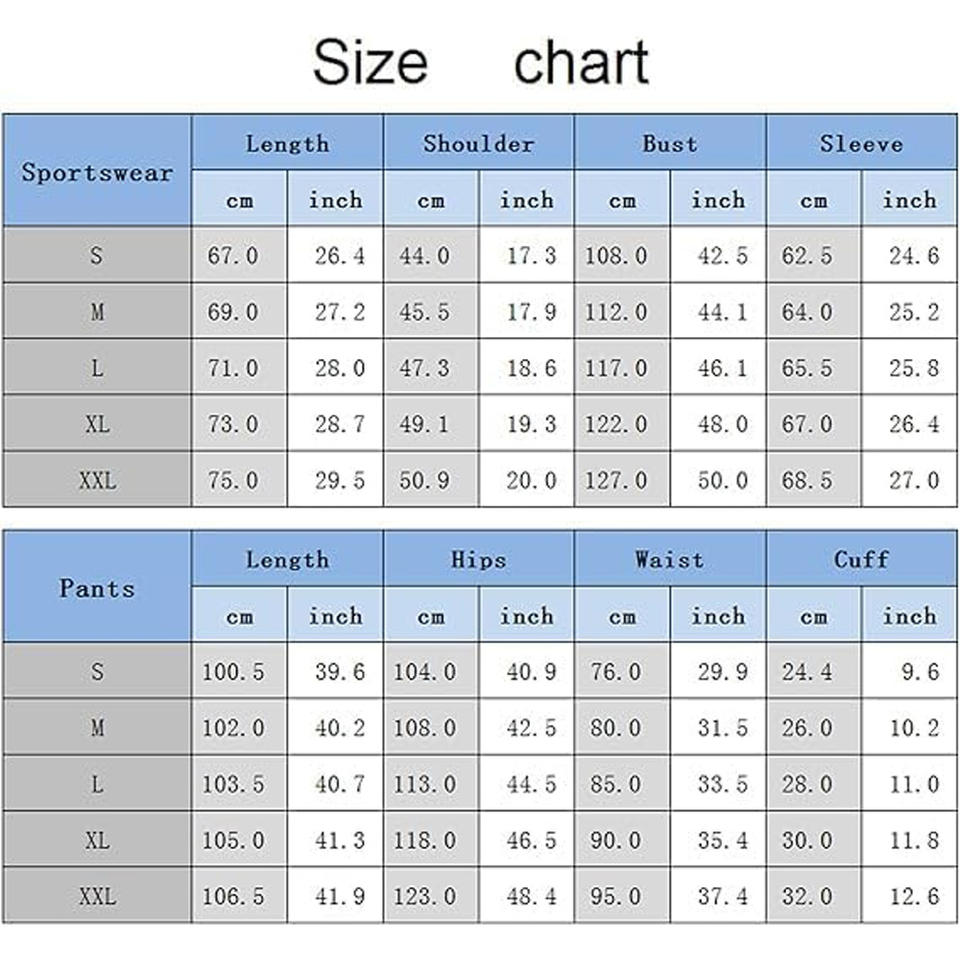This screenshot has height=960, width=960.
Task: Click the 47.3 shoulder value for L
Action: pos(424,368)
